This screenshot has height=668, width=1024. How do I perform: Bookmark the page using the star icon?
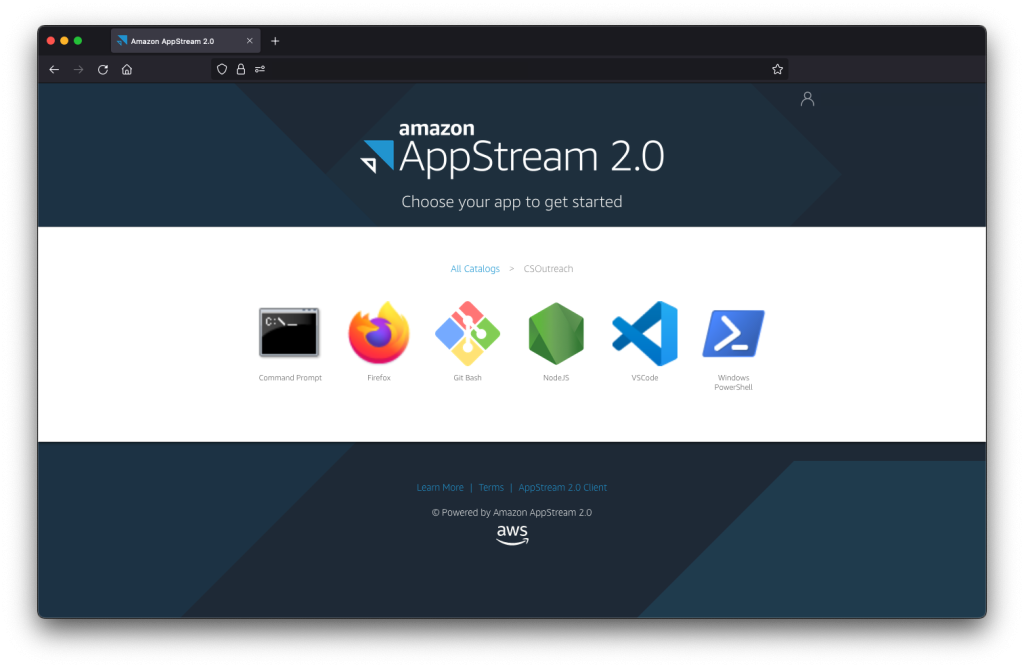click(x=777, y=69)
